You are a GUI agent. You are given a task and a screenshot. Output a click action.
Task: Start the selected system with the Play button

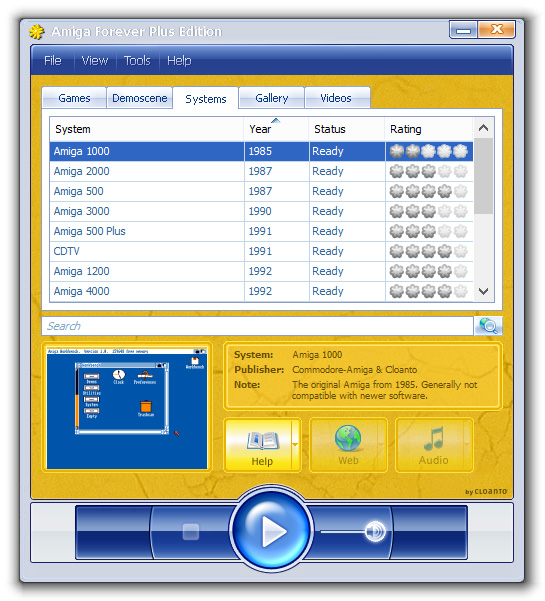271,531
